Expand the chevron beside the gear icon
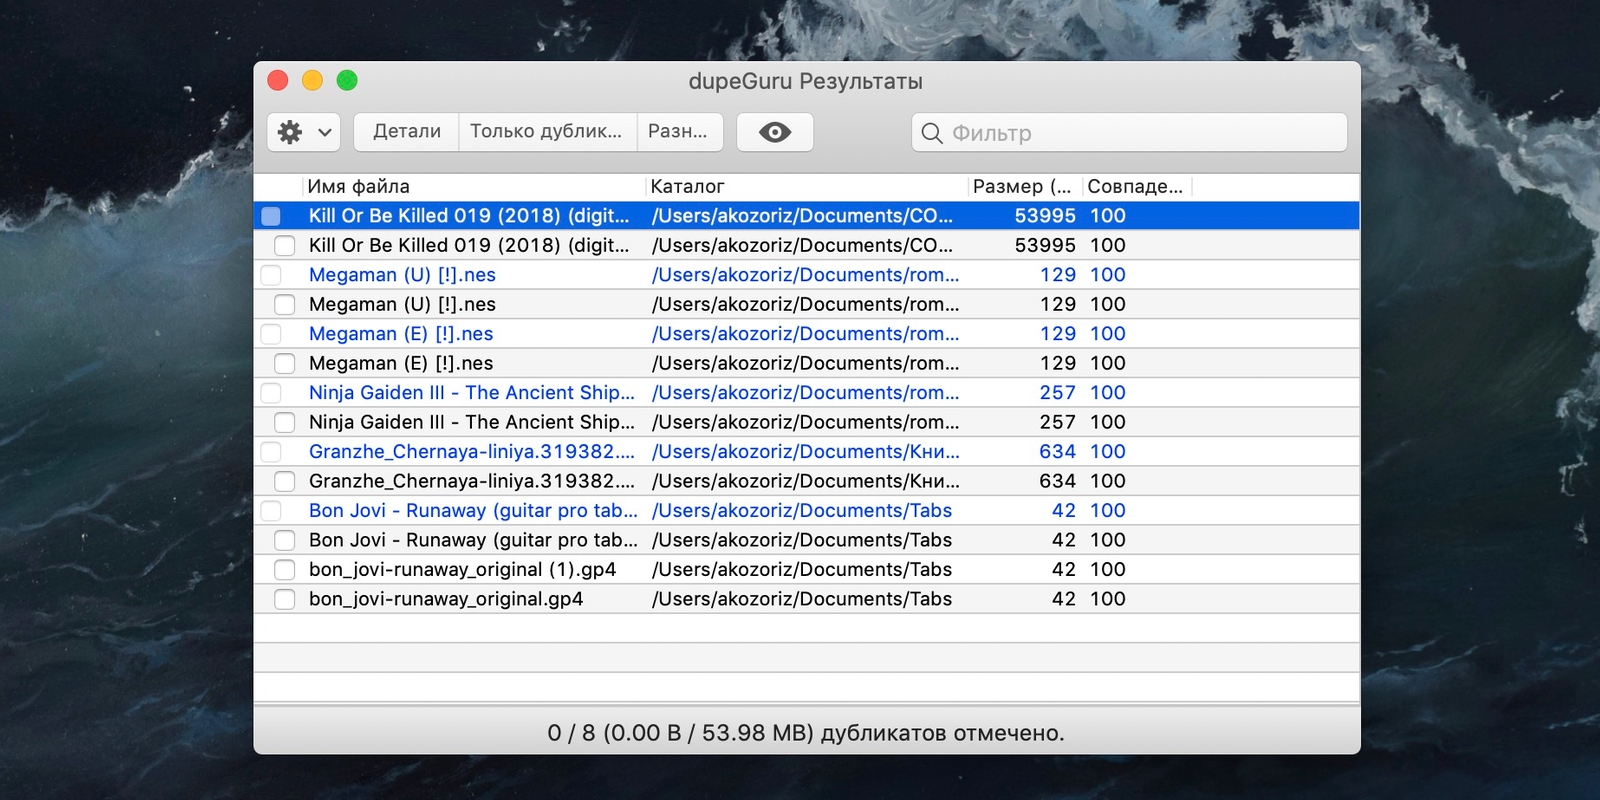The width and height of the screenshot is (1600, 800). pos(325,132)
